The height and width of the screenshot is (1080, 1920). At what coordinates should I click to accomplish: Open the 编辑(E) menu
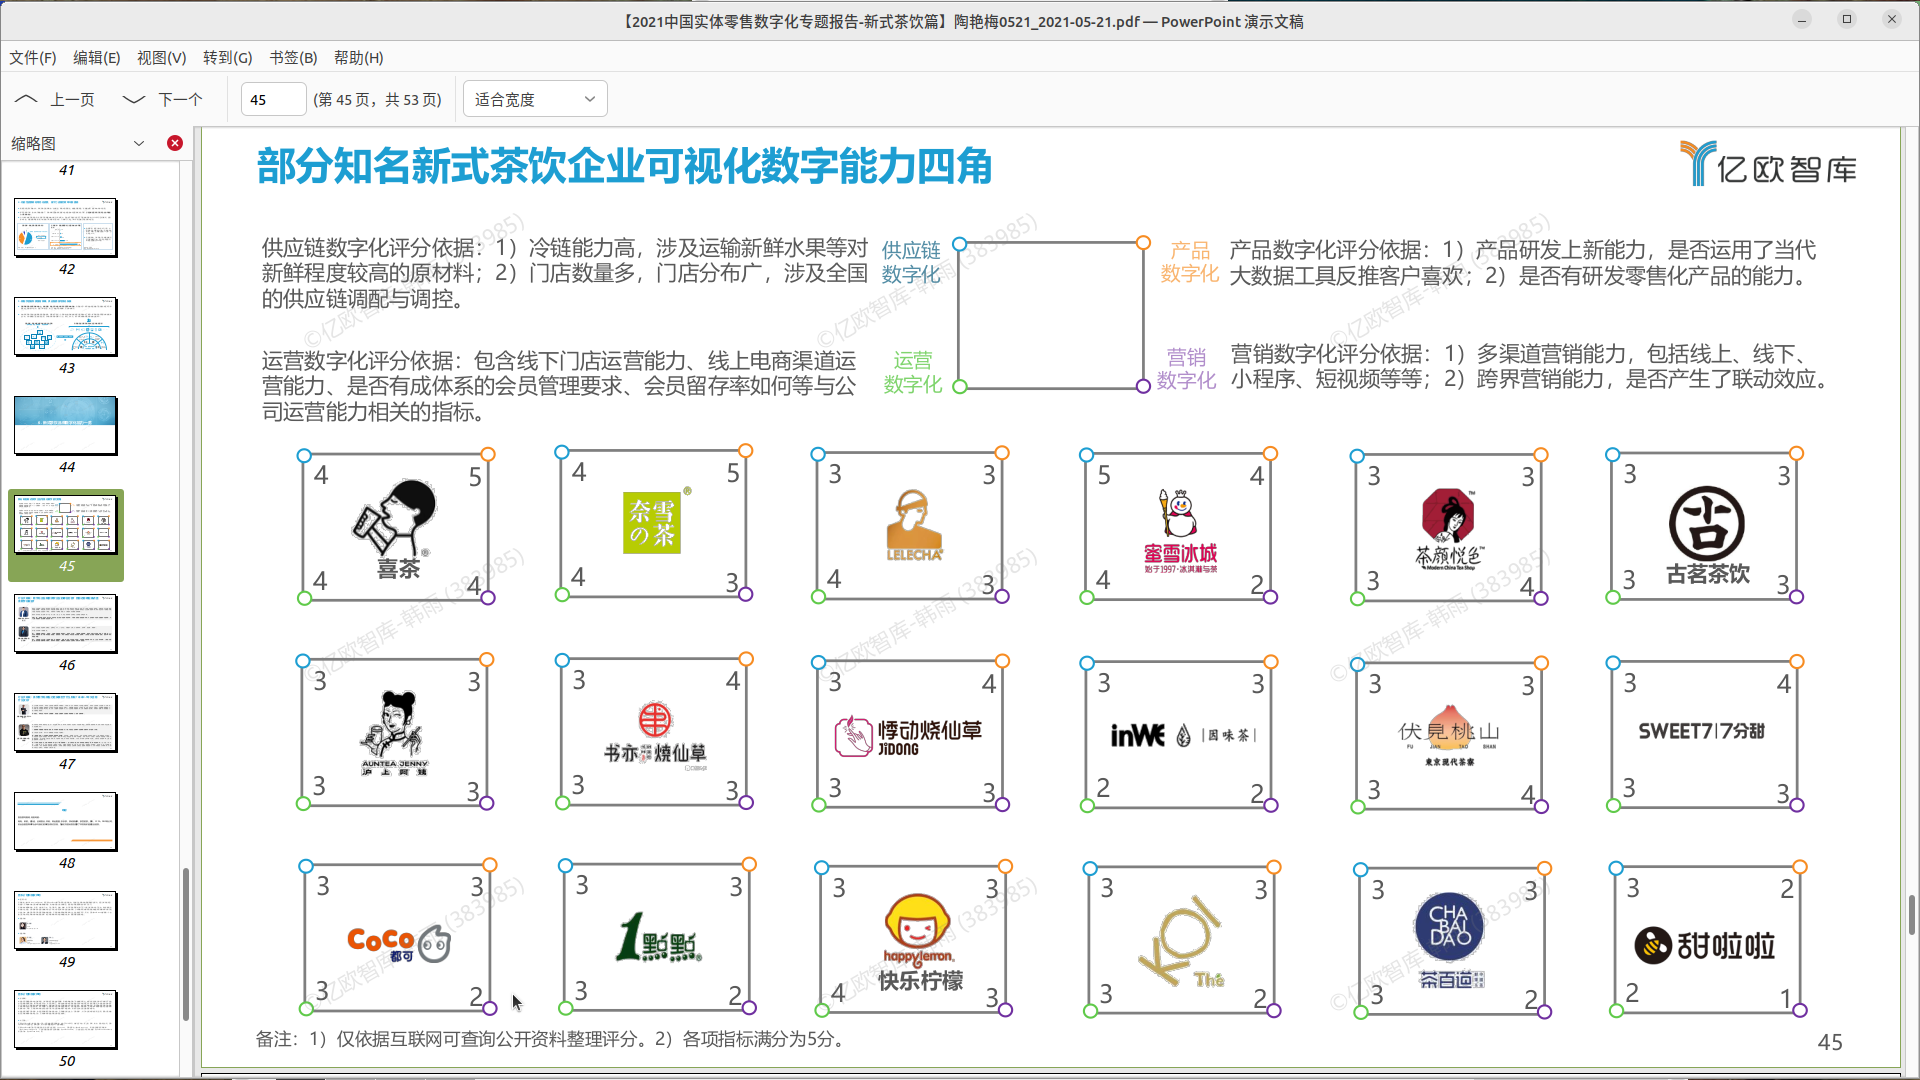[x=97, y=57]
